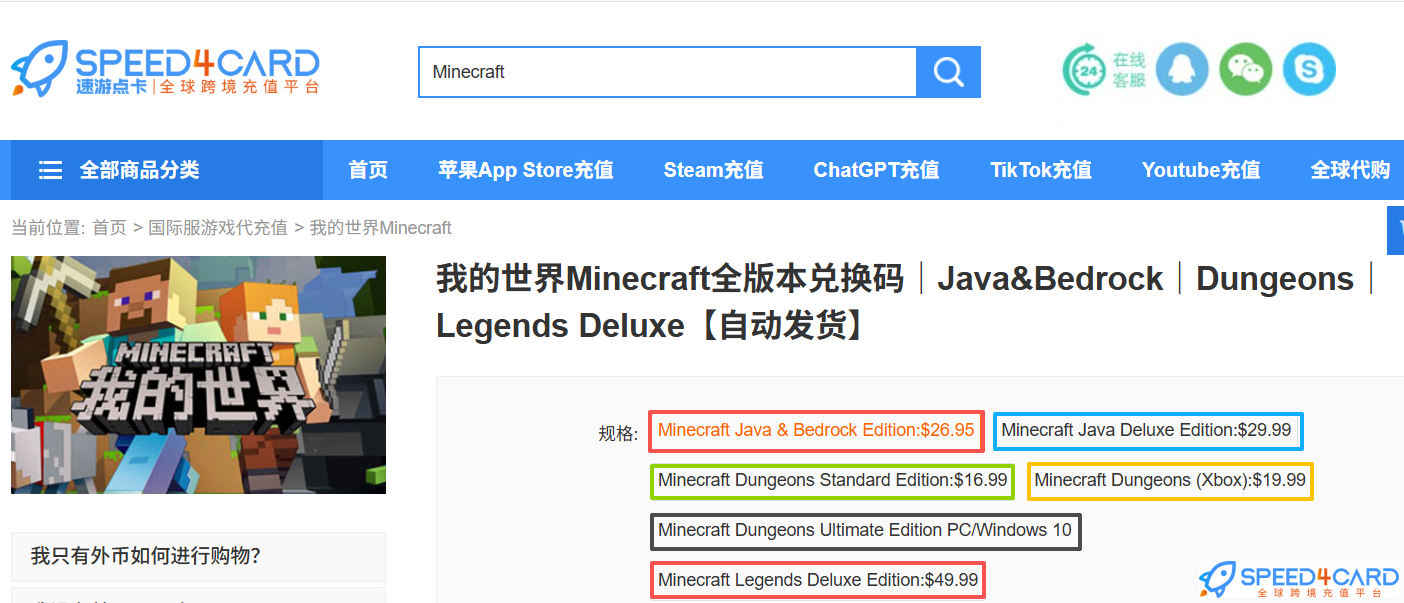Click the magnifier search button
The image size is (1404, 603).
(x=948, y=72)
